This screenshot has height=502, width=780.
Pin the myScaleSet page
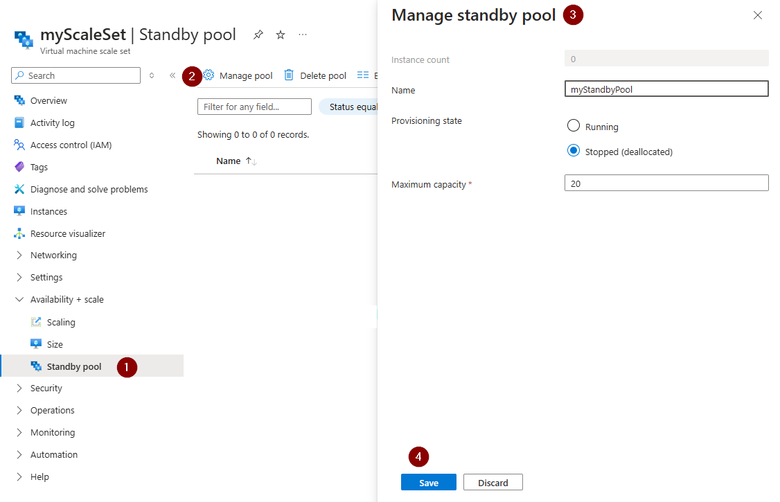(258, 35)
